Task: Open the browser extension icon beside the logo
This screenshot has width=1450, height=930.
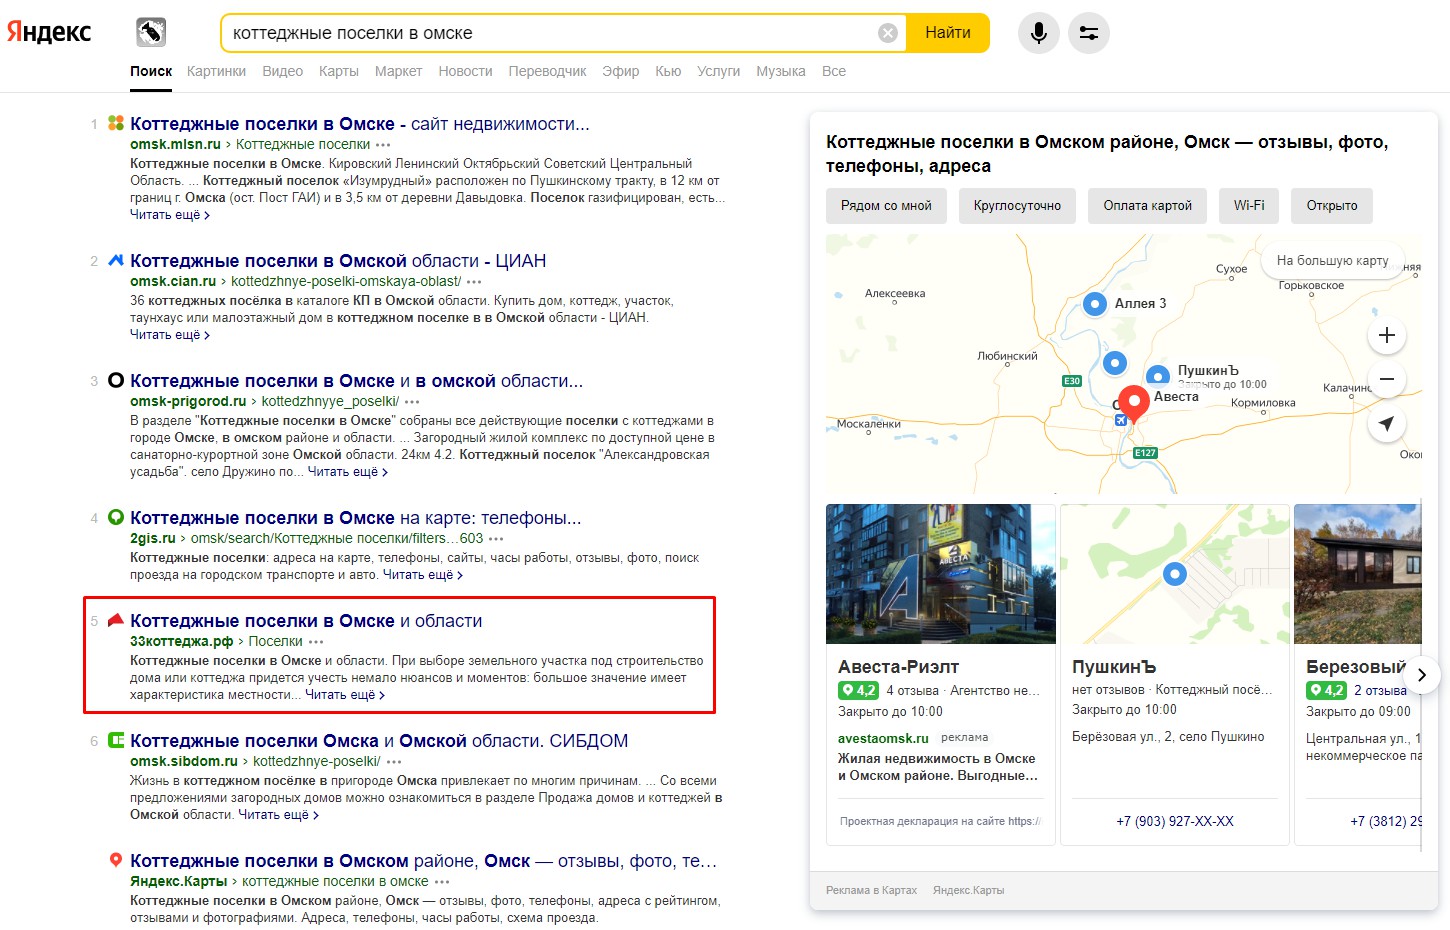Action: pyautogui.click(x=151, y=32)
